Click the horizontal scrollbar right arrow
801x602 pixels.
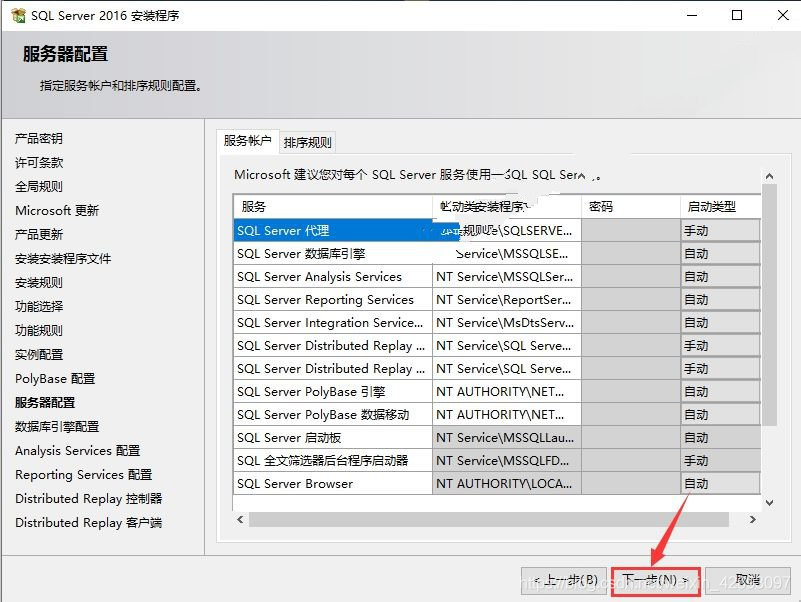752,519
